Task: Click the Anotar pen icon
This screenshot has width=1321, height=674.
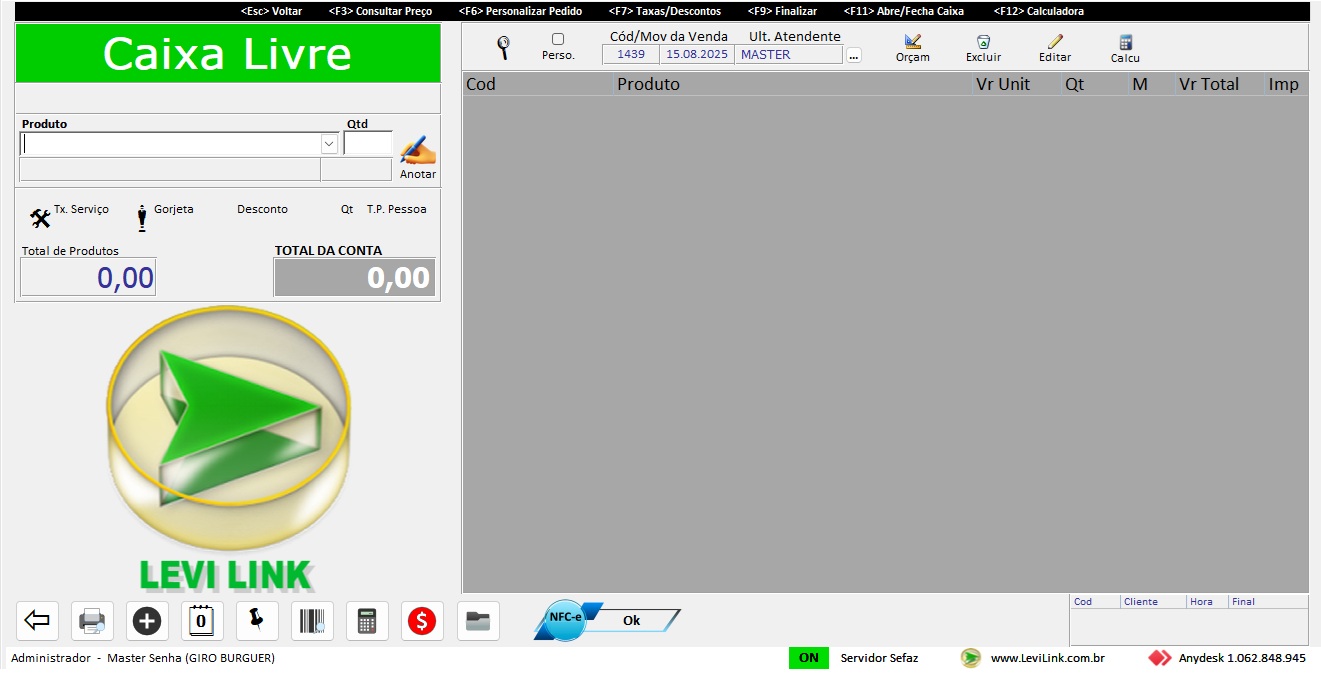Action: click(418, 151)
